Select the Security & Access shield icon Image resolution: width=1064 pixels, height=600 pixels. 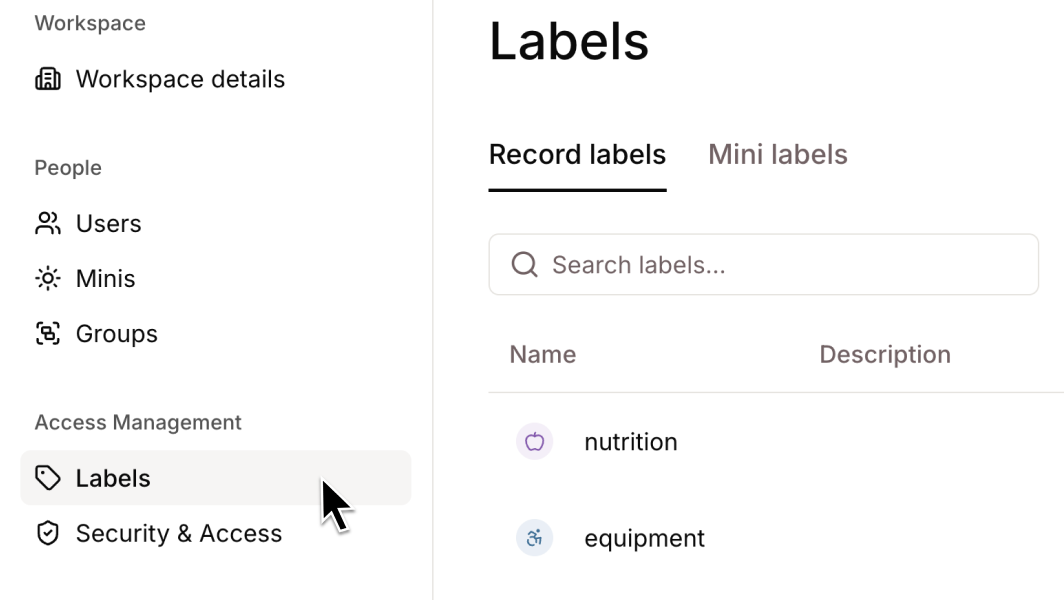tap(47, 533)
